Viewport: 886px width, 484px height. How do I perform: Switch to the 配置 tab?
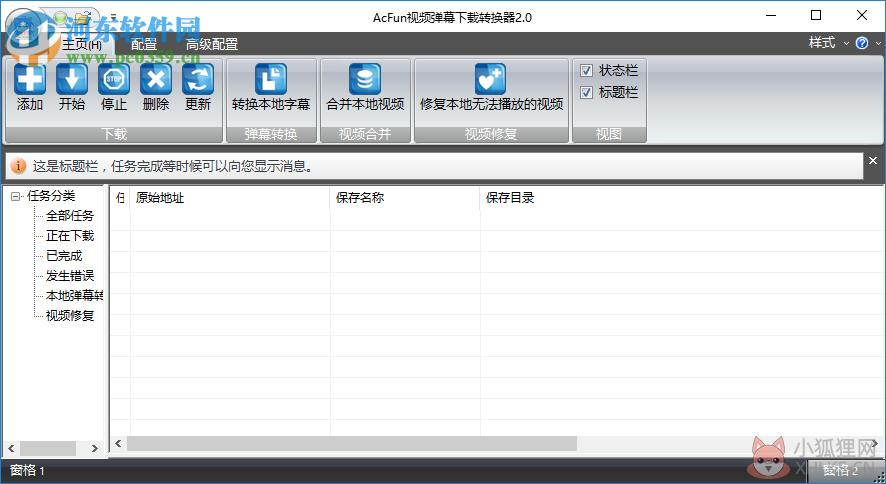click(x=144, y=44)
